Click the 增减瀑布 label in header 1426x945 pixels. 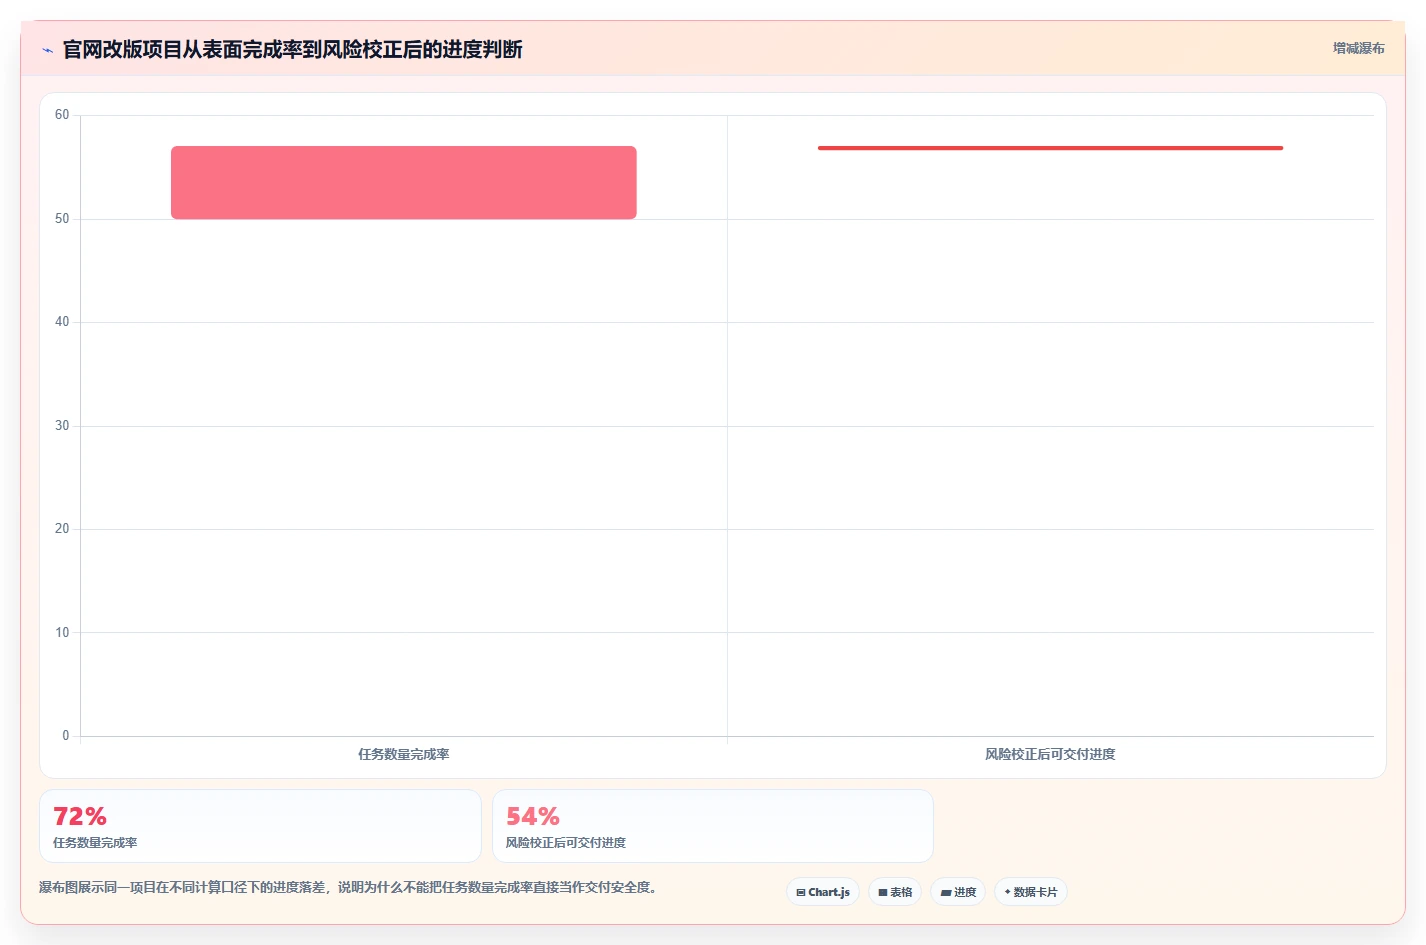[1358, 48]
